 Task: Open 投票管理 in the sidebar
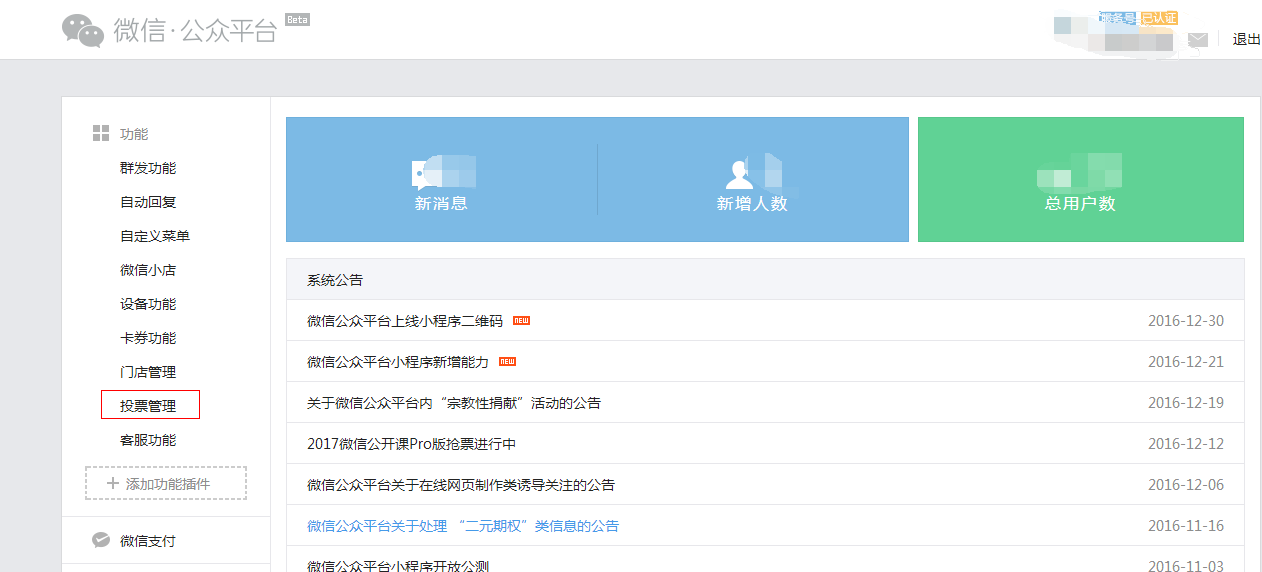149,406
